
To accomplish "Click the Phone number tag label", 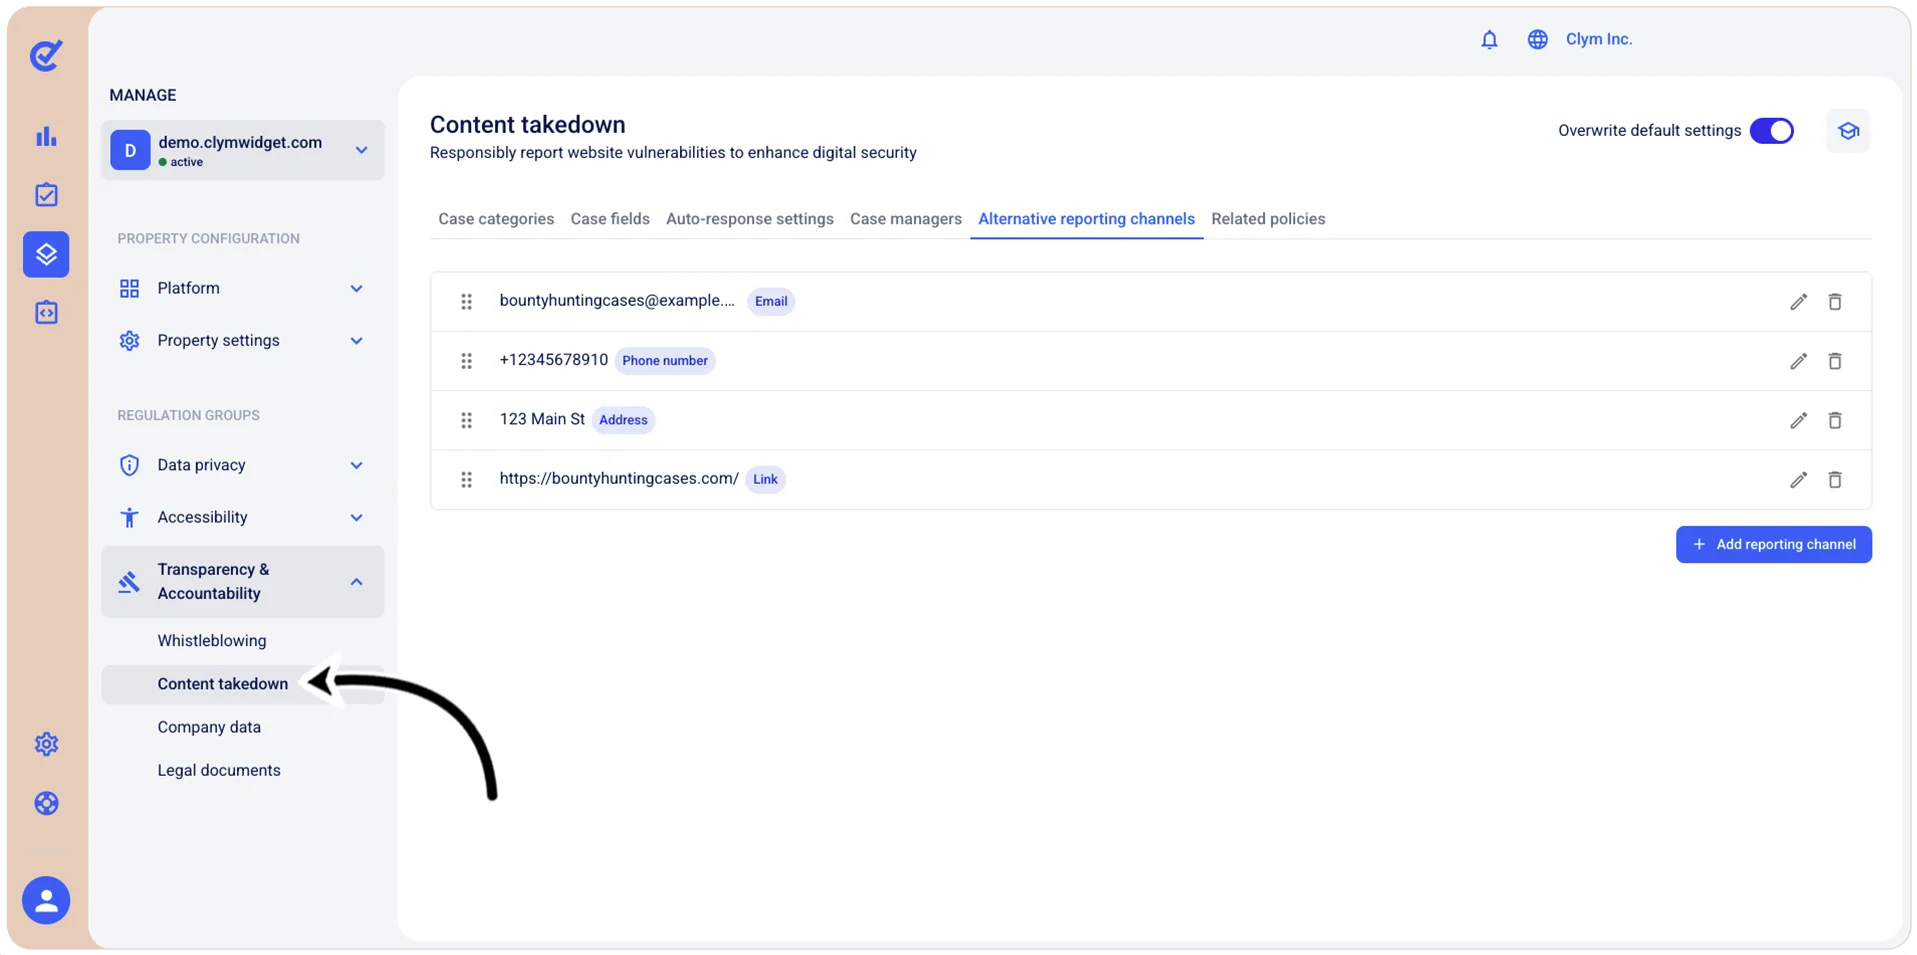I will (x=665, y=361).
